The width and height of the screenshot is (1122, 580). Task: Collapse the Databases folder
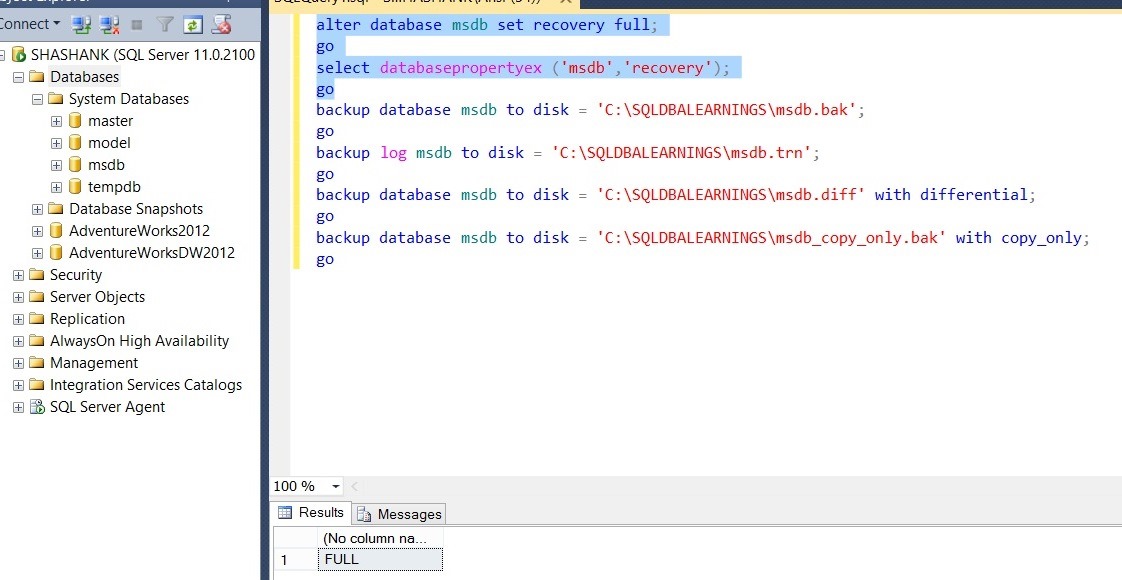(x=19, y=77)
